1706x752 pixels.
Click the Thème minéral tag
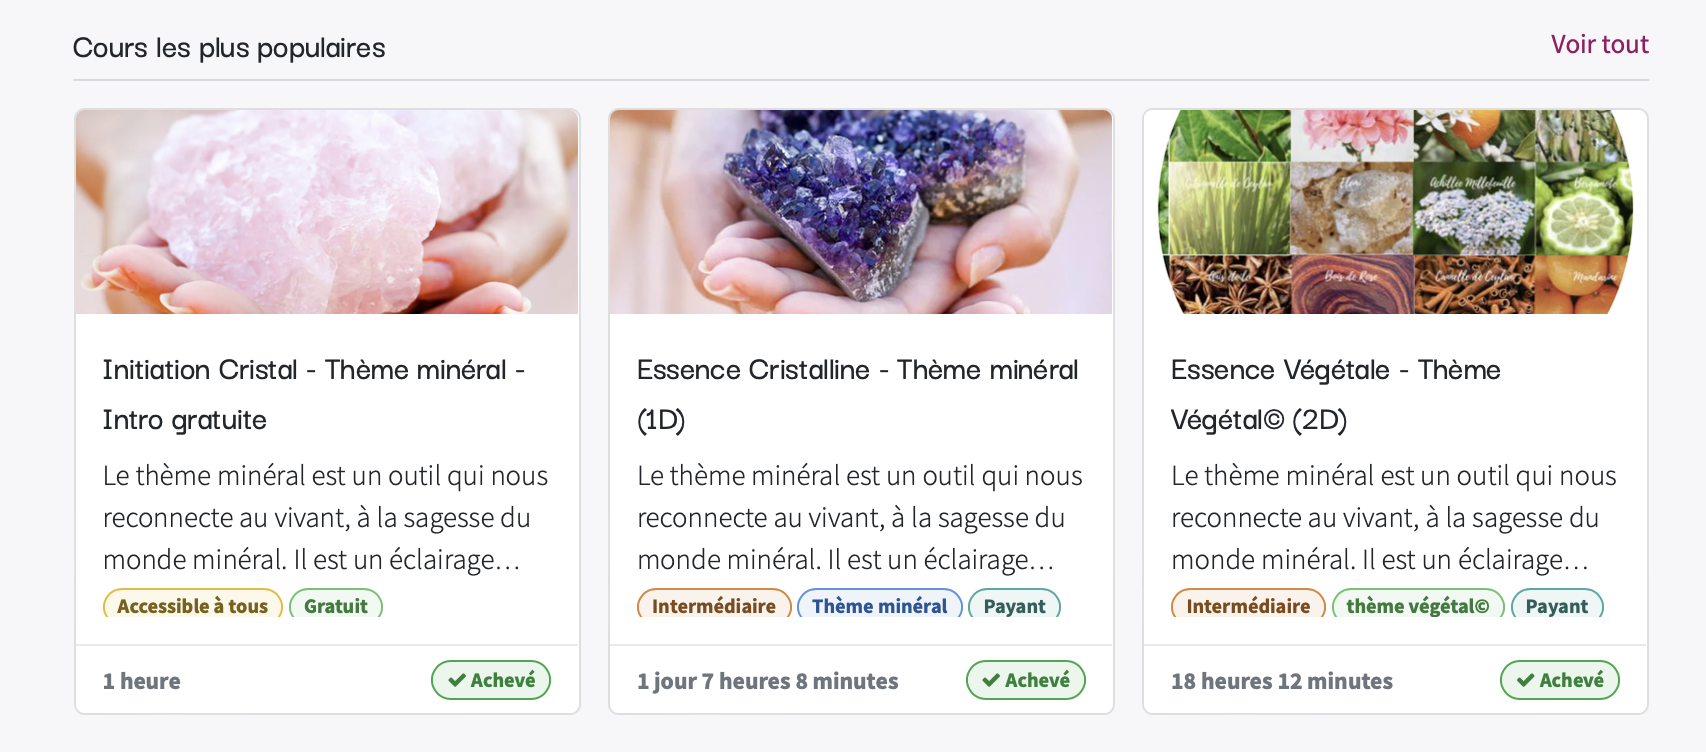(880, 605)
